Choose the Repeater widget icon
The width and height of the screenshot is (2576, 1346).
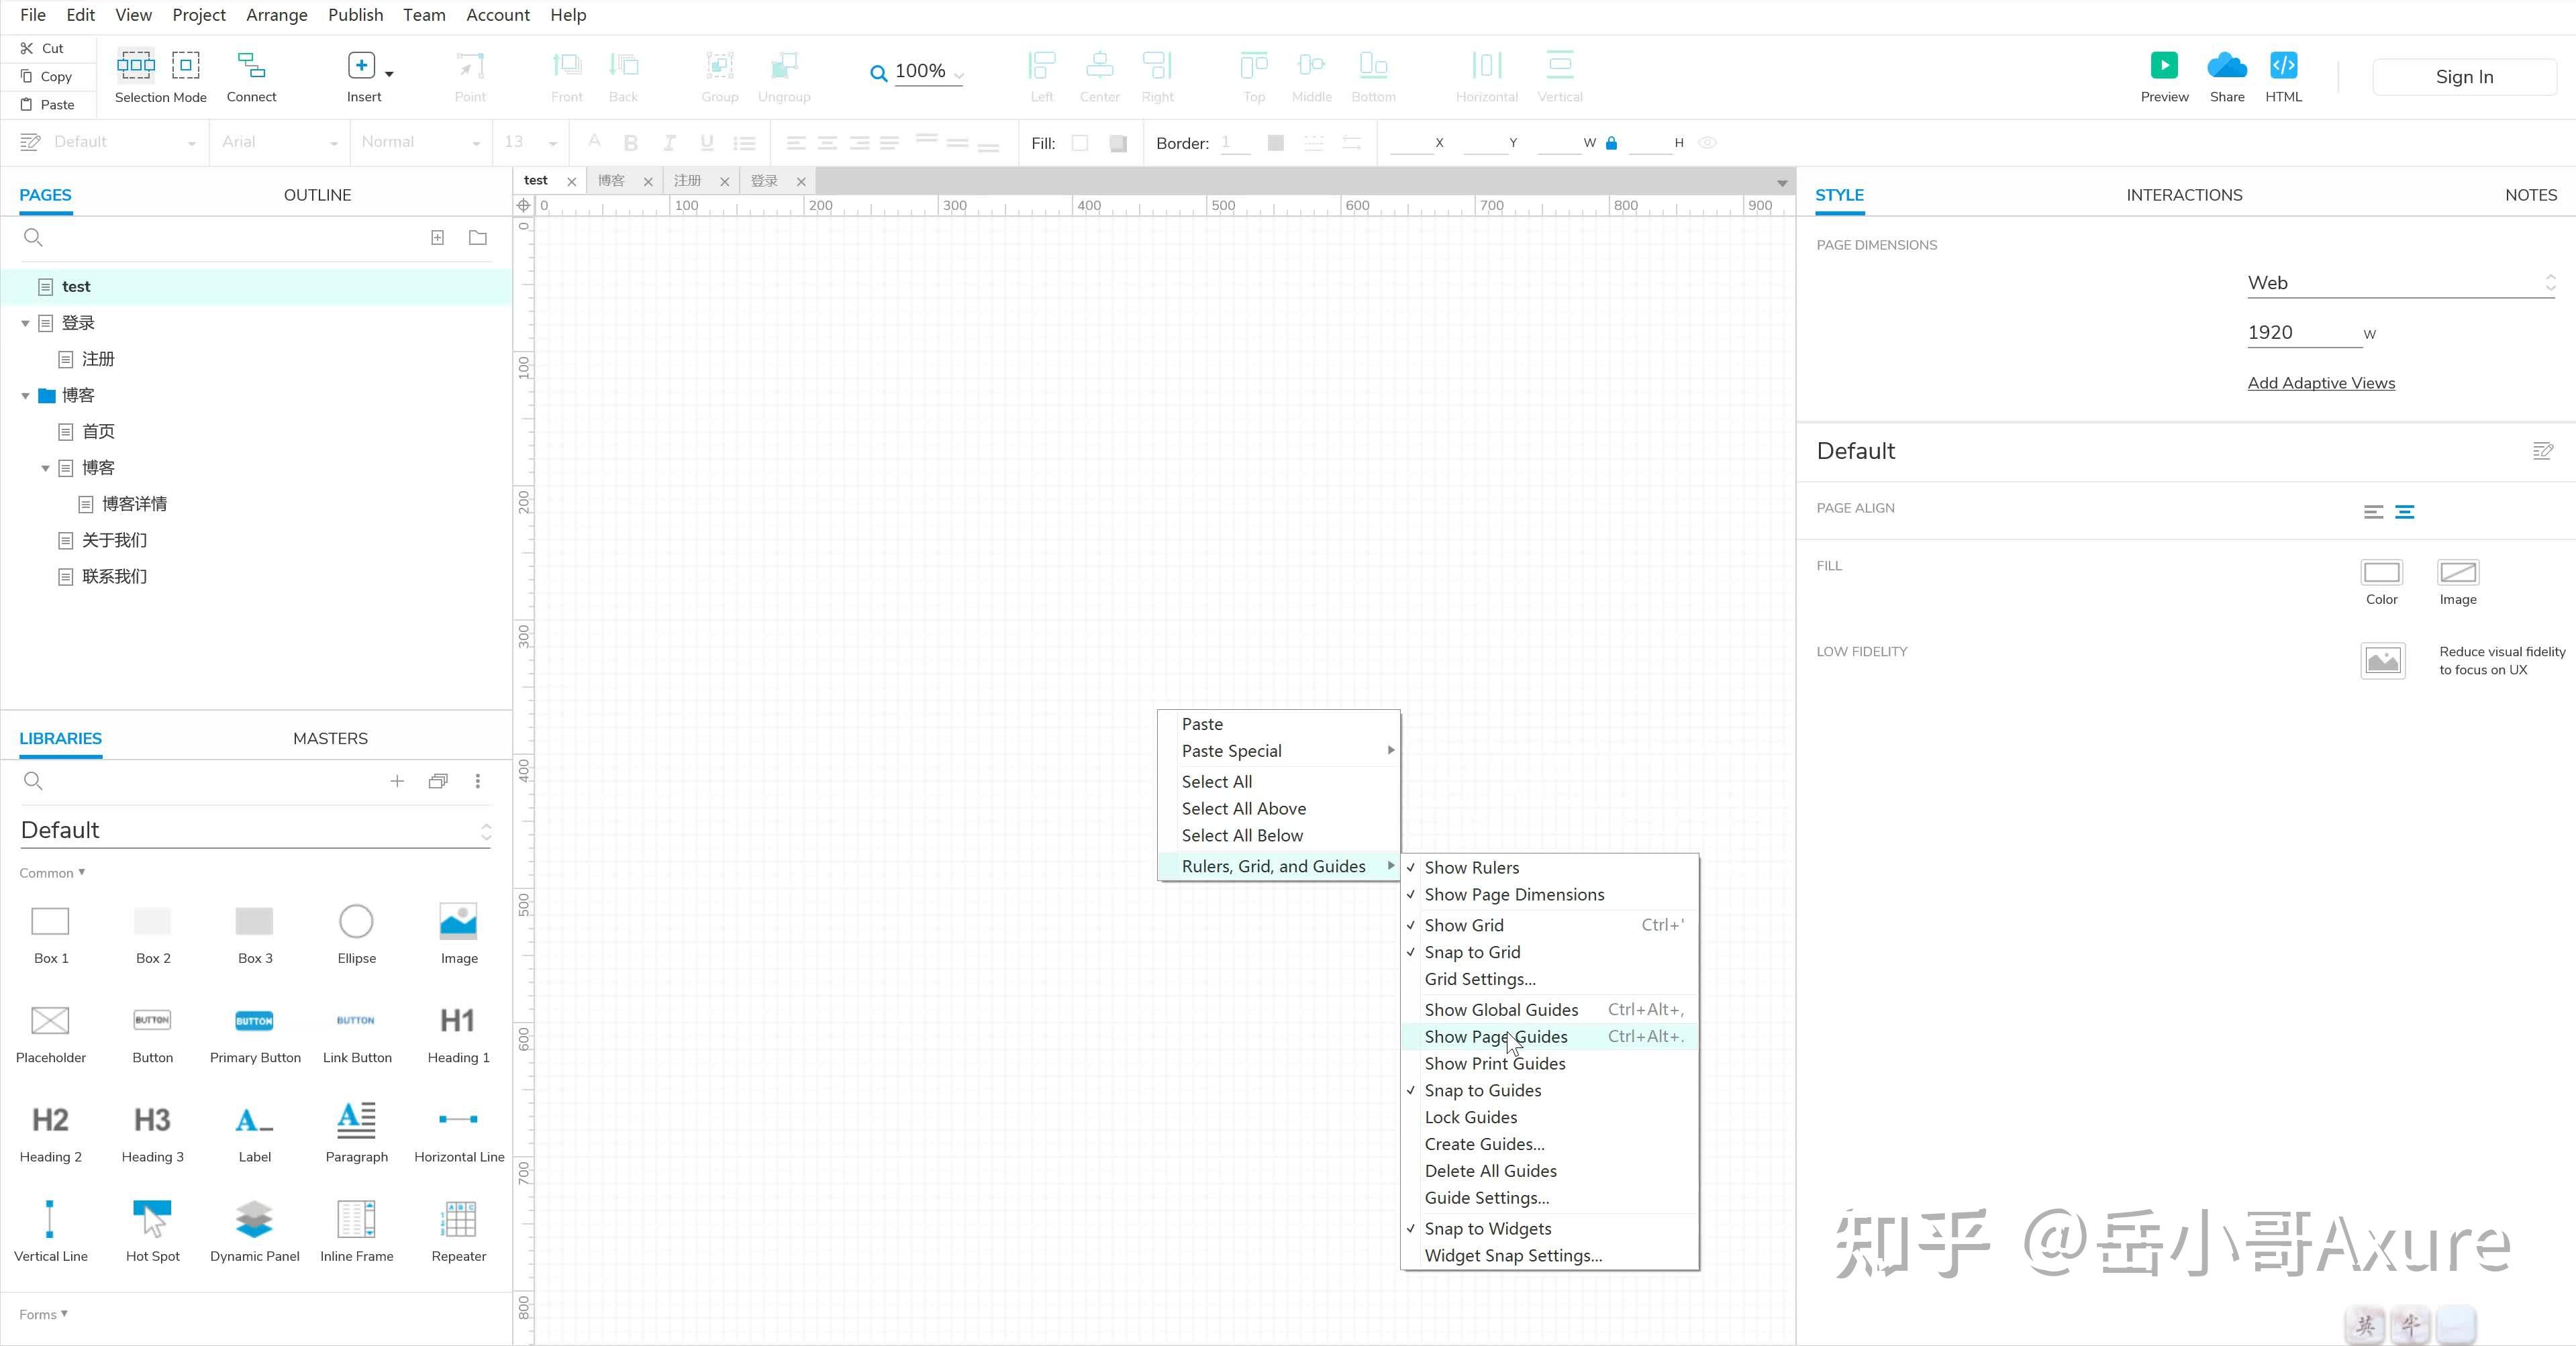coord(459,1220)
